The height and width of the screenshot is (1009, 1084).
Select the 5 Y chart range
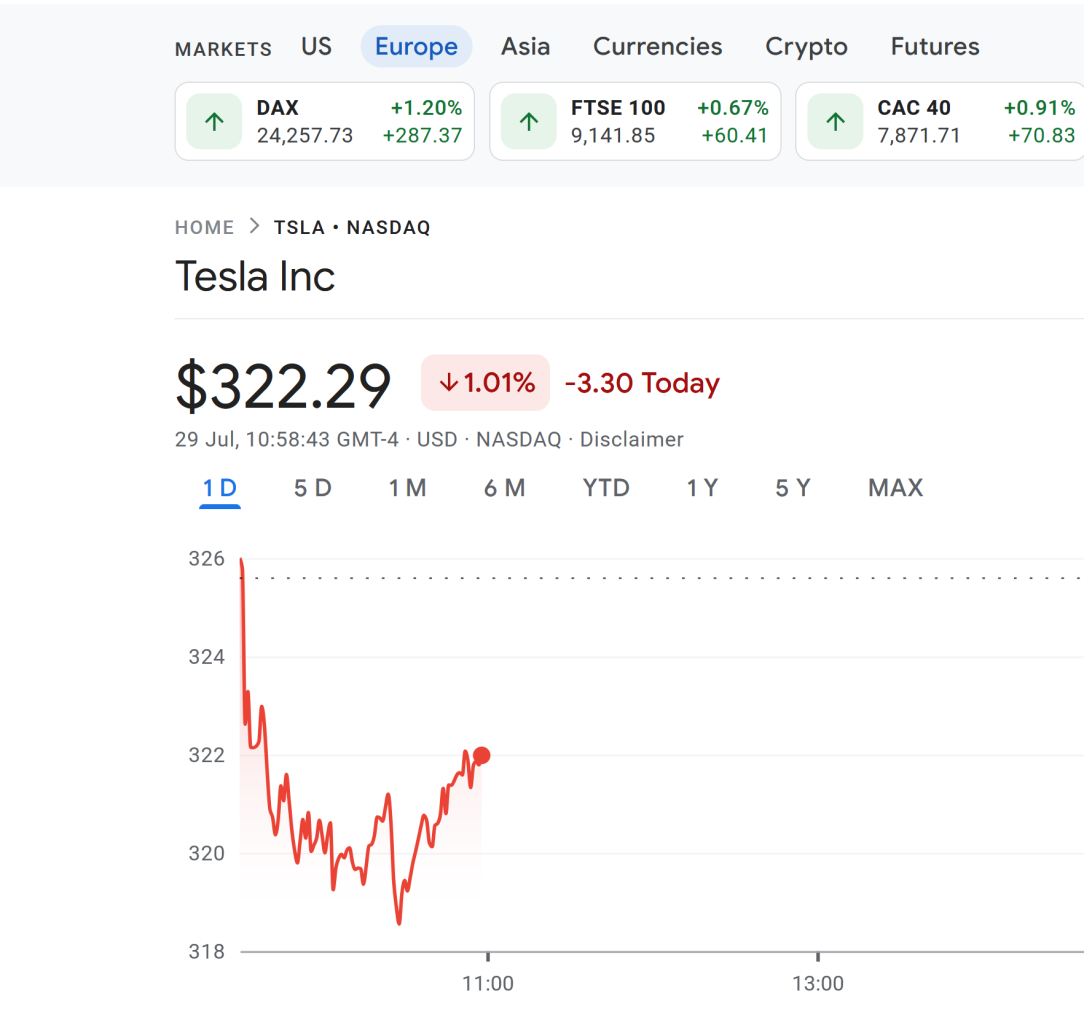click(x=793, y=488)
